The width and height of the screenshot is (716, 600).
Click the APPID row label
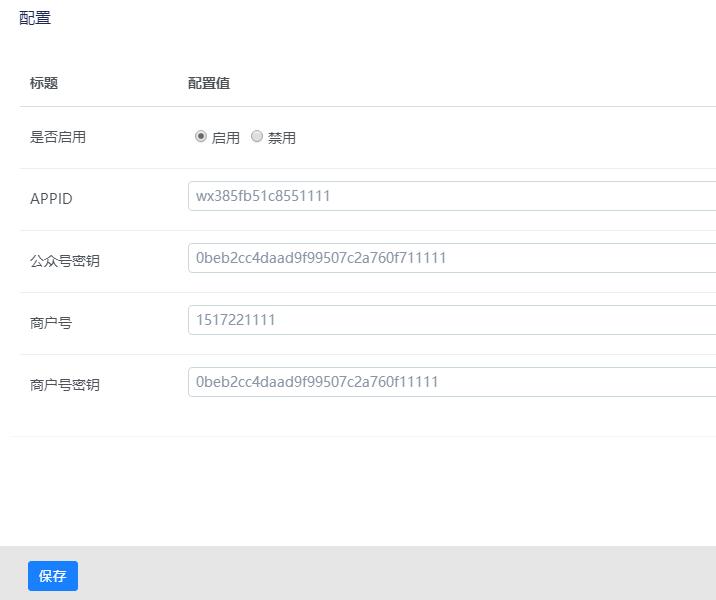pos(51,199)
